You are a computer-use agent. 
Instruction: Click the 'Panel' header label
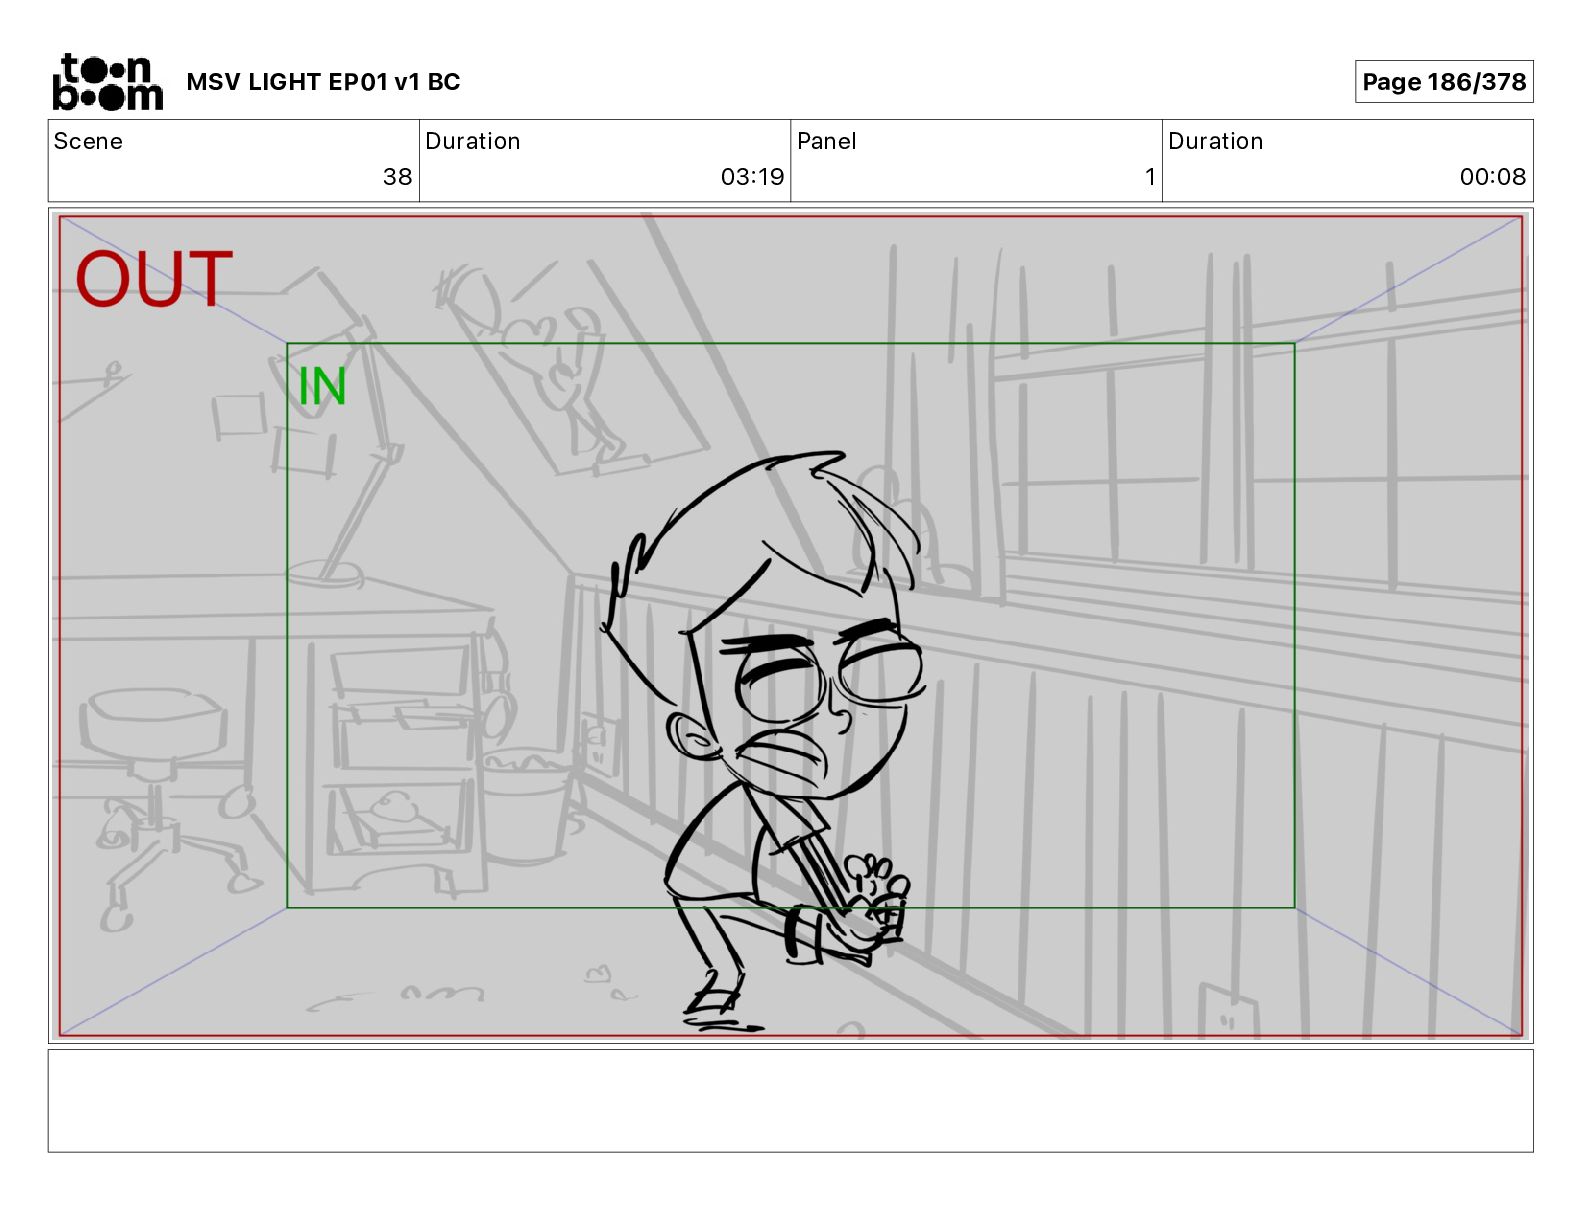827,141
